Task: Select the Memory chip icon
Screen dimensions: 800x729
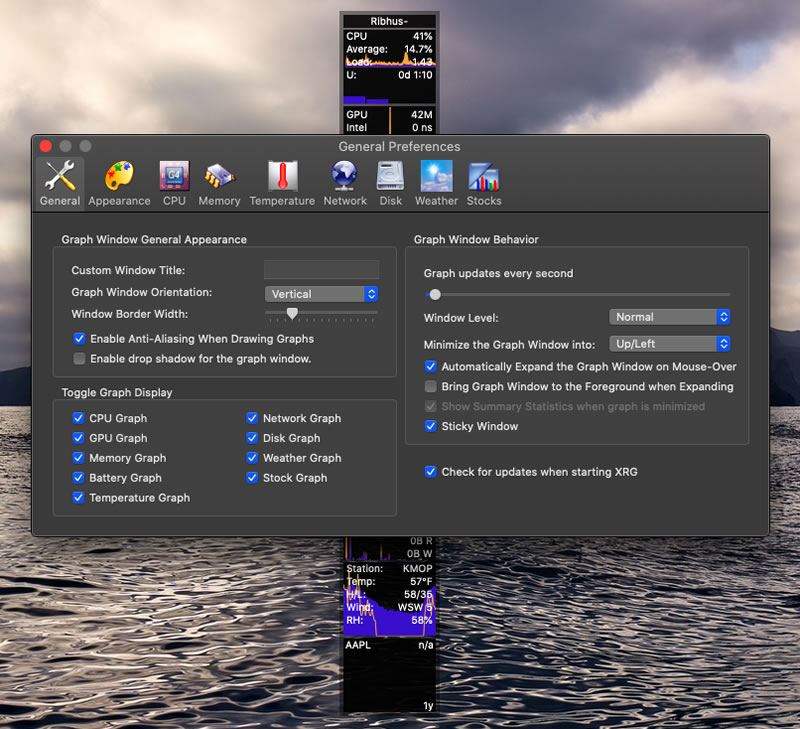Action: [219, 178]
